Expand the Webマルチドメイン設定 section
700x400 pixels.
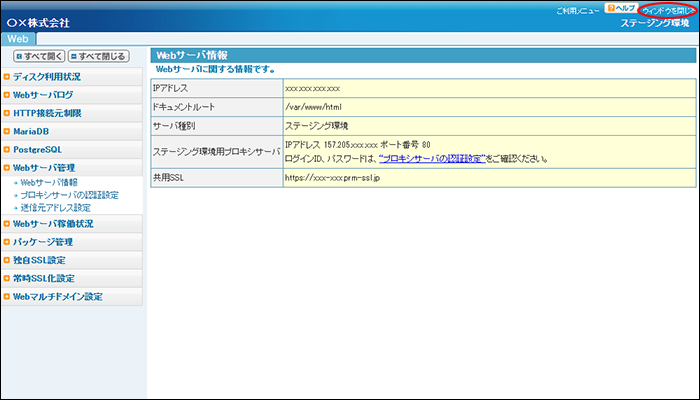click(58, 297)
